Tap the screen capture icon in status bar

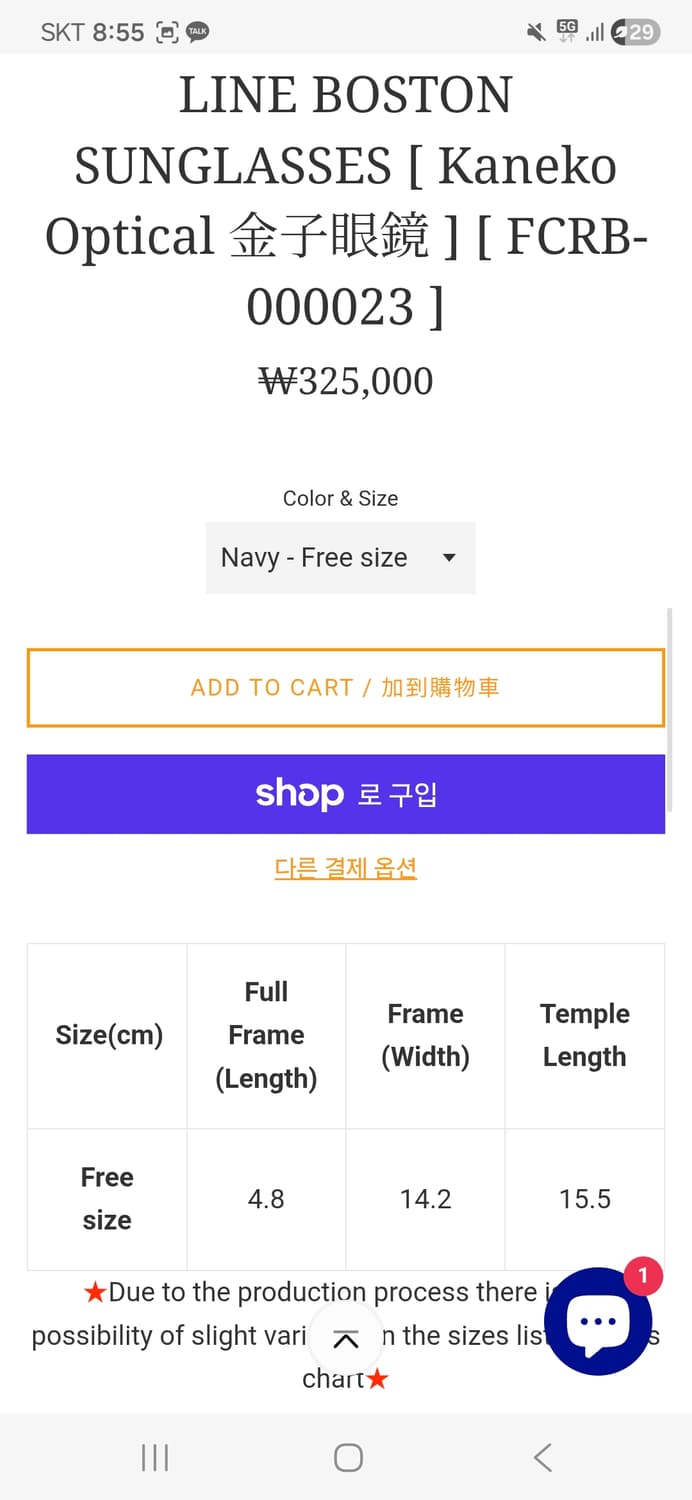tap(166, 31)
